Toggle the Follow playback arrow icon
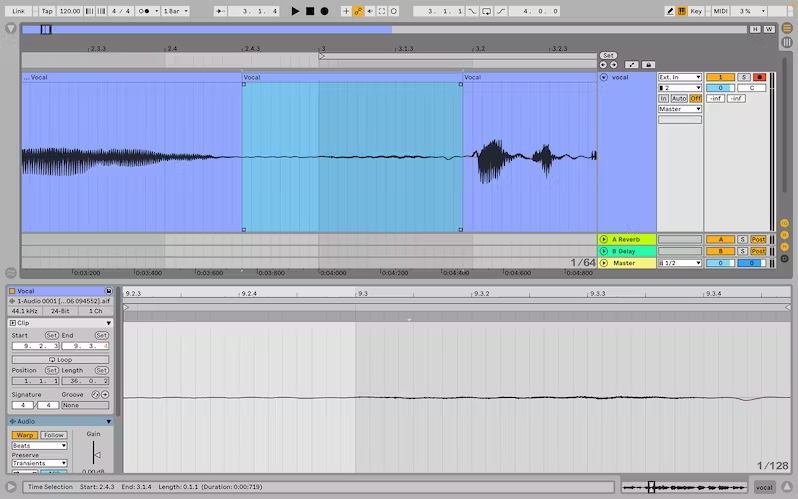The width and height of the screenshot is (798, 499). (220, 11)
